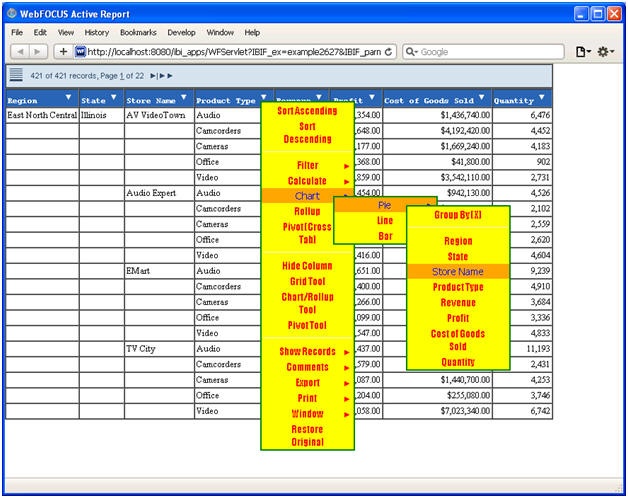Open Product Type column dropdown arrow
Image resolution: width=628 pixels, height=498 pixels.
click(x=264, y=97)
